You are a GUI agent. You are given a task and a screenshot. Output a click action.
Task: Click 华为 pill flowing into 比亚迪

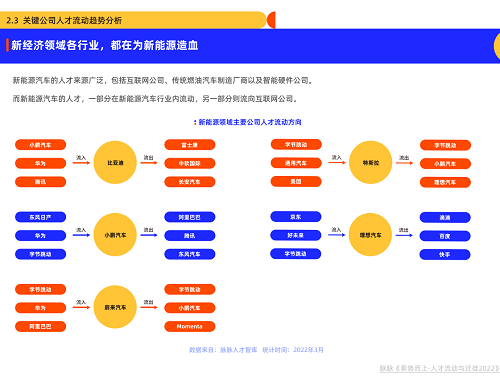40,163
